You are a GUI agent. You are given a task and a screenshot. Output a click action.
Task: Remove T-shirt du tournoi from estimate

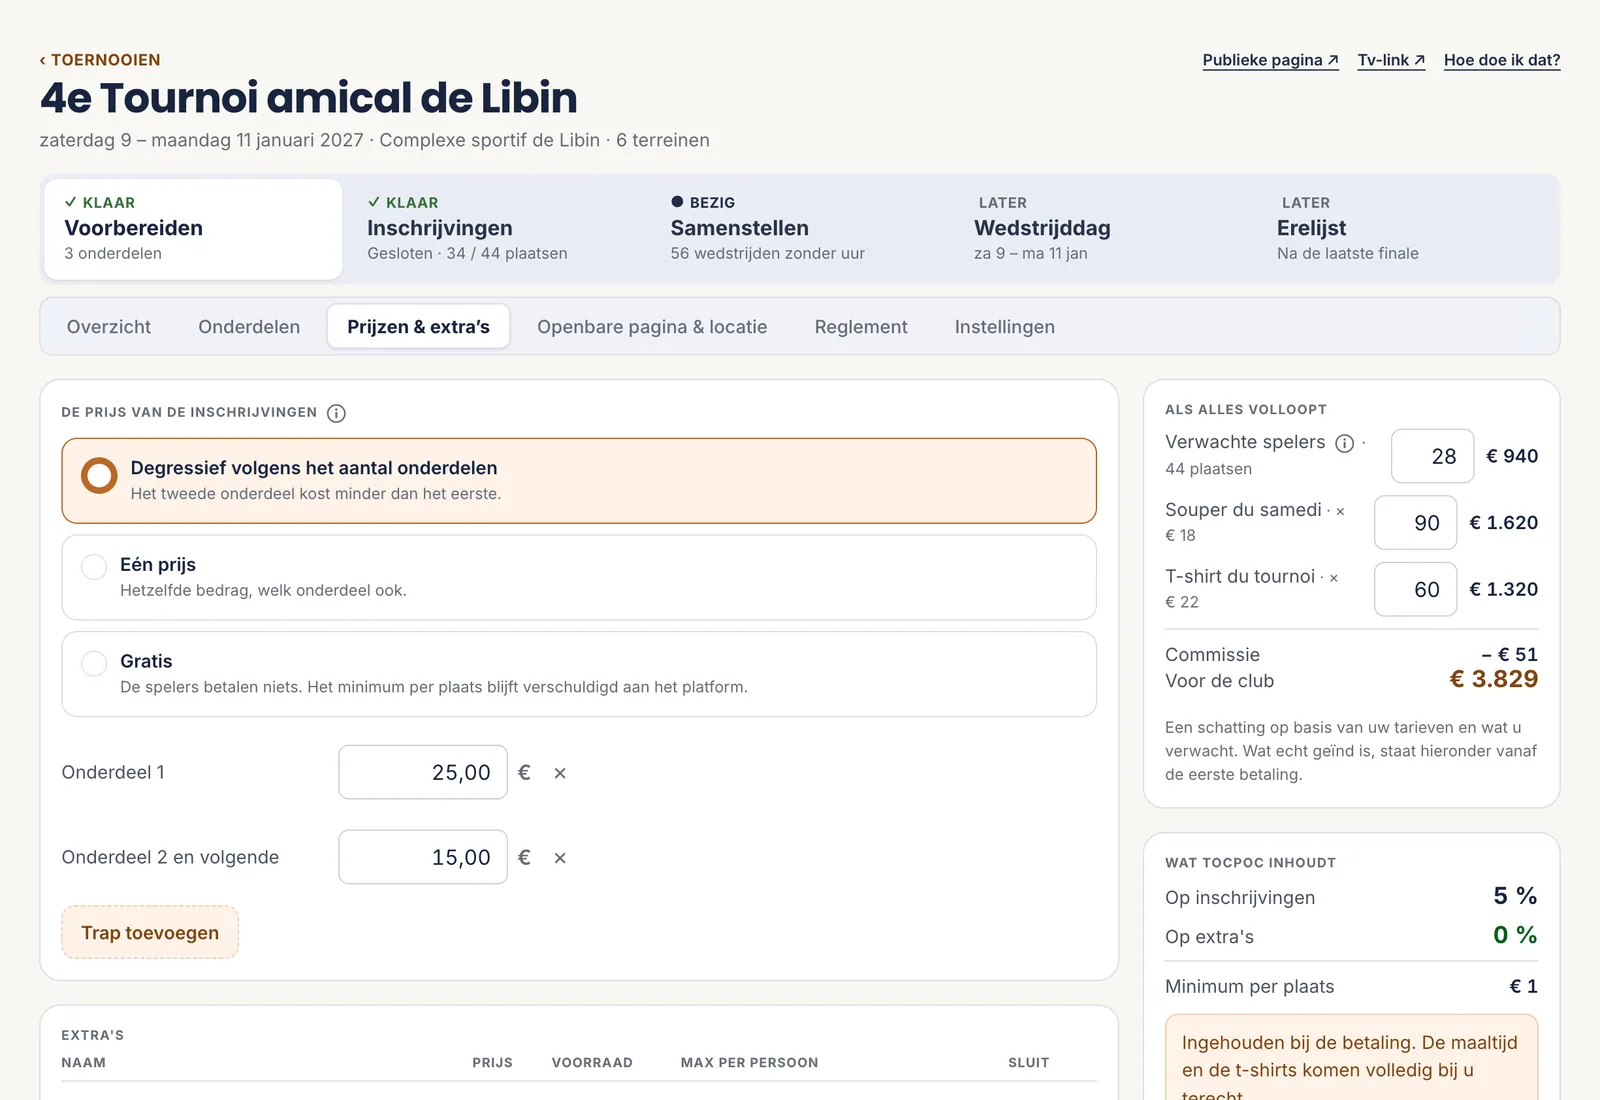point(1333,578)
